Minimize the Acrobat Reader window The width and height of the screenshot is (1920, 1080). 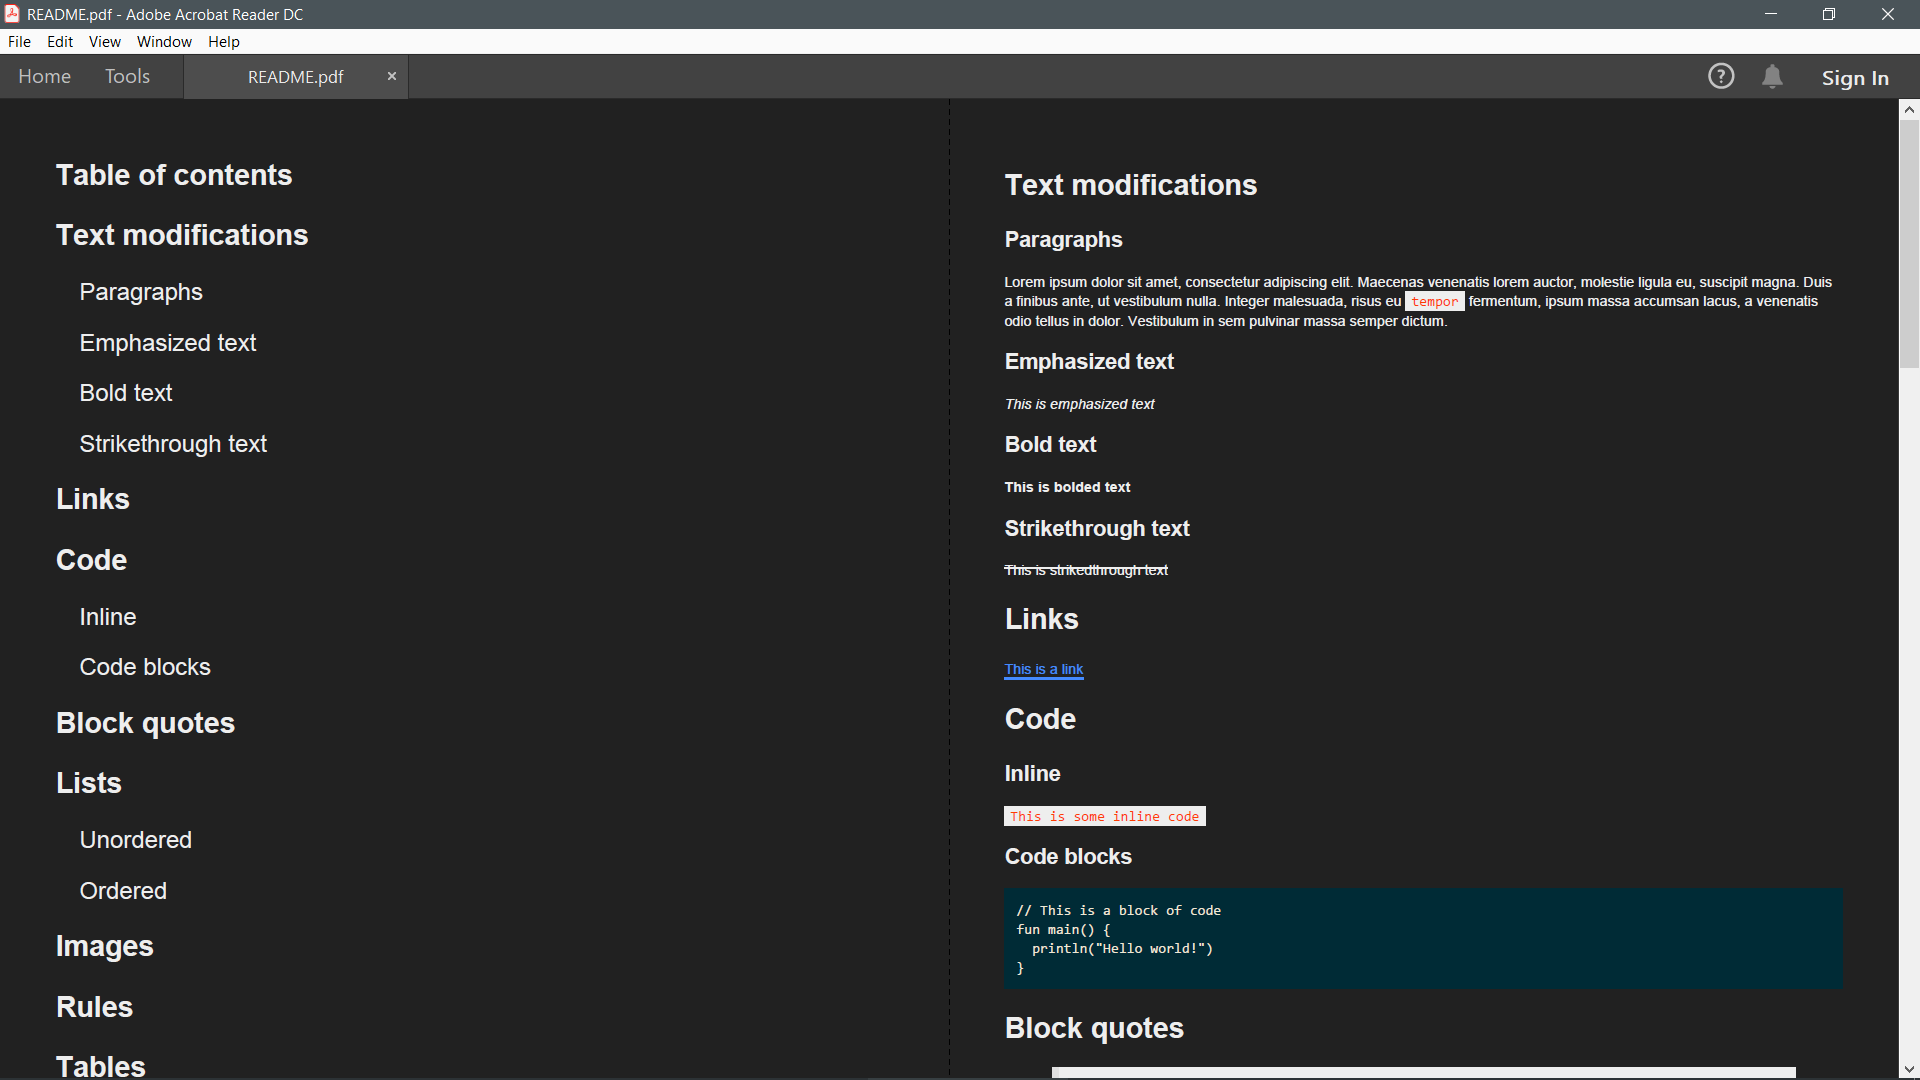[x=1770, y=14]
